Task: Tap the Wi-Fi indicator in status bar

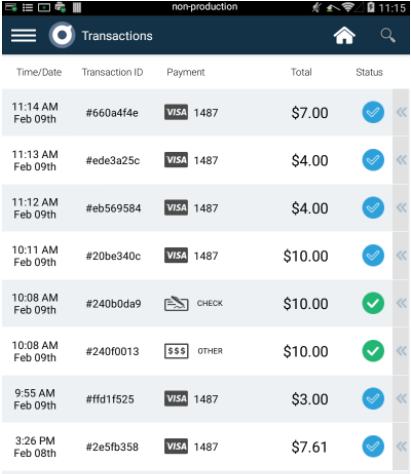Action: coord(348,7)
